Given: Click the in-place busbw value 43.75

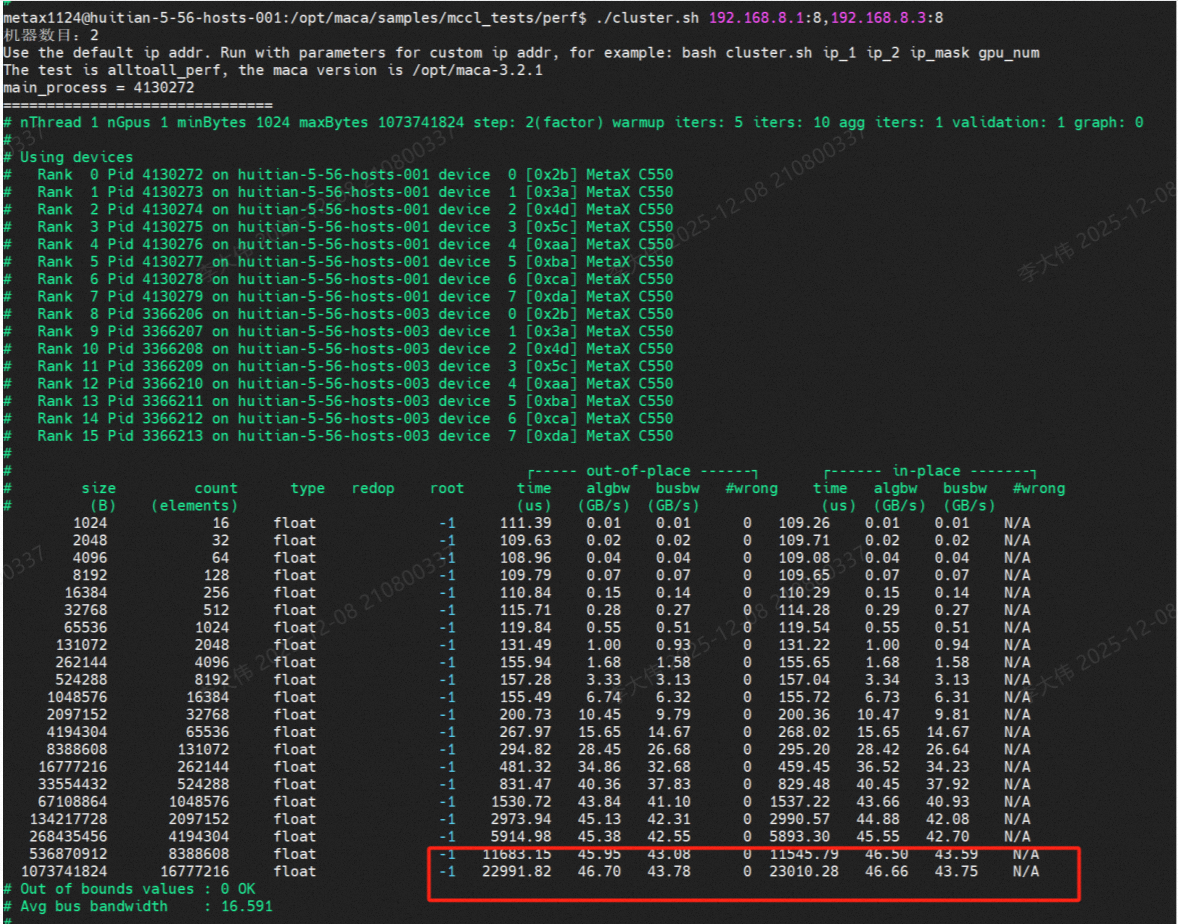Looking at the screenshot, I should pos(956,871).
